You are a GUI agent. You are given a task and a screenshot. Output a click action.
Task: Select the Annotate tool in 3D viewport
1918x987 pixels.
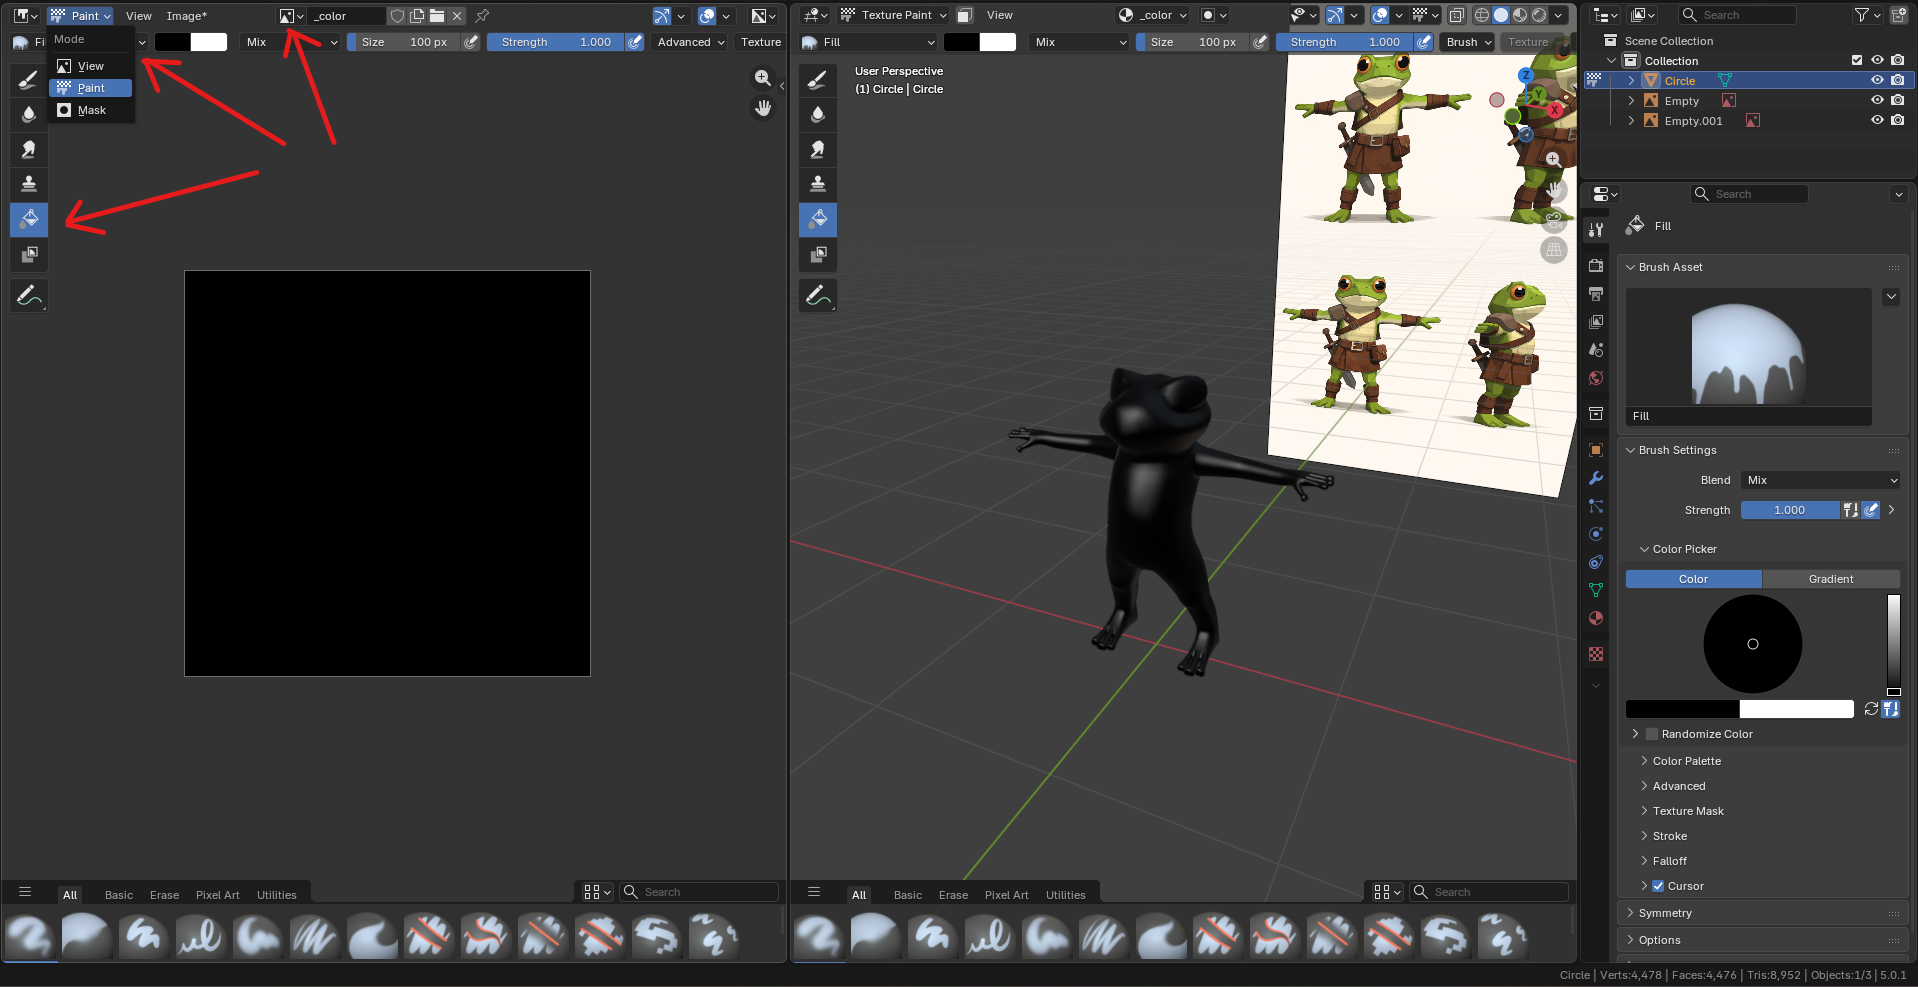[x=818, y=295]
